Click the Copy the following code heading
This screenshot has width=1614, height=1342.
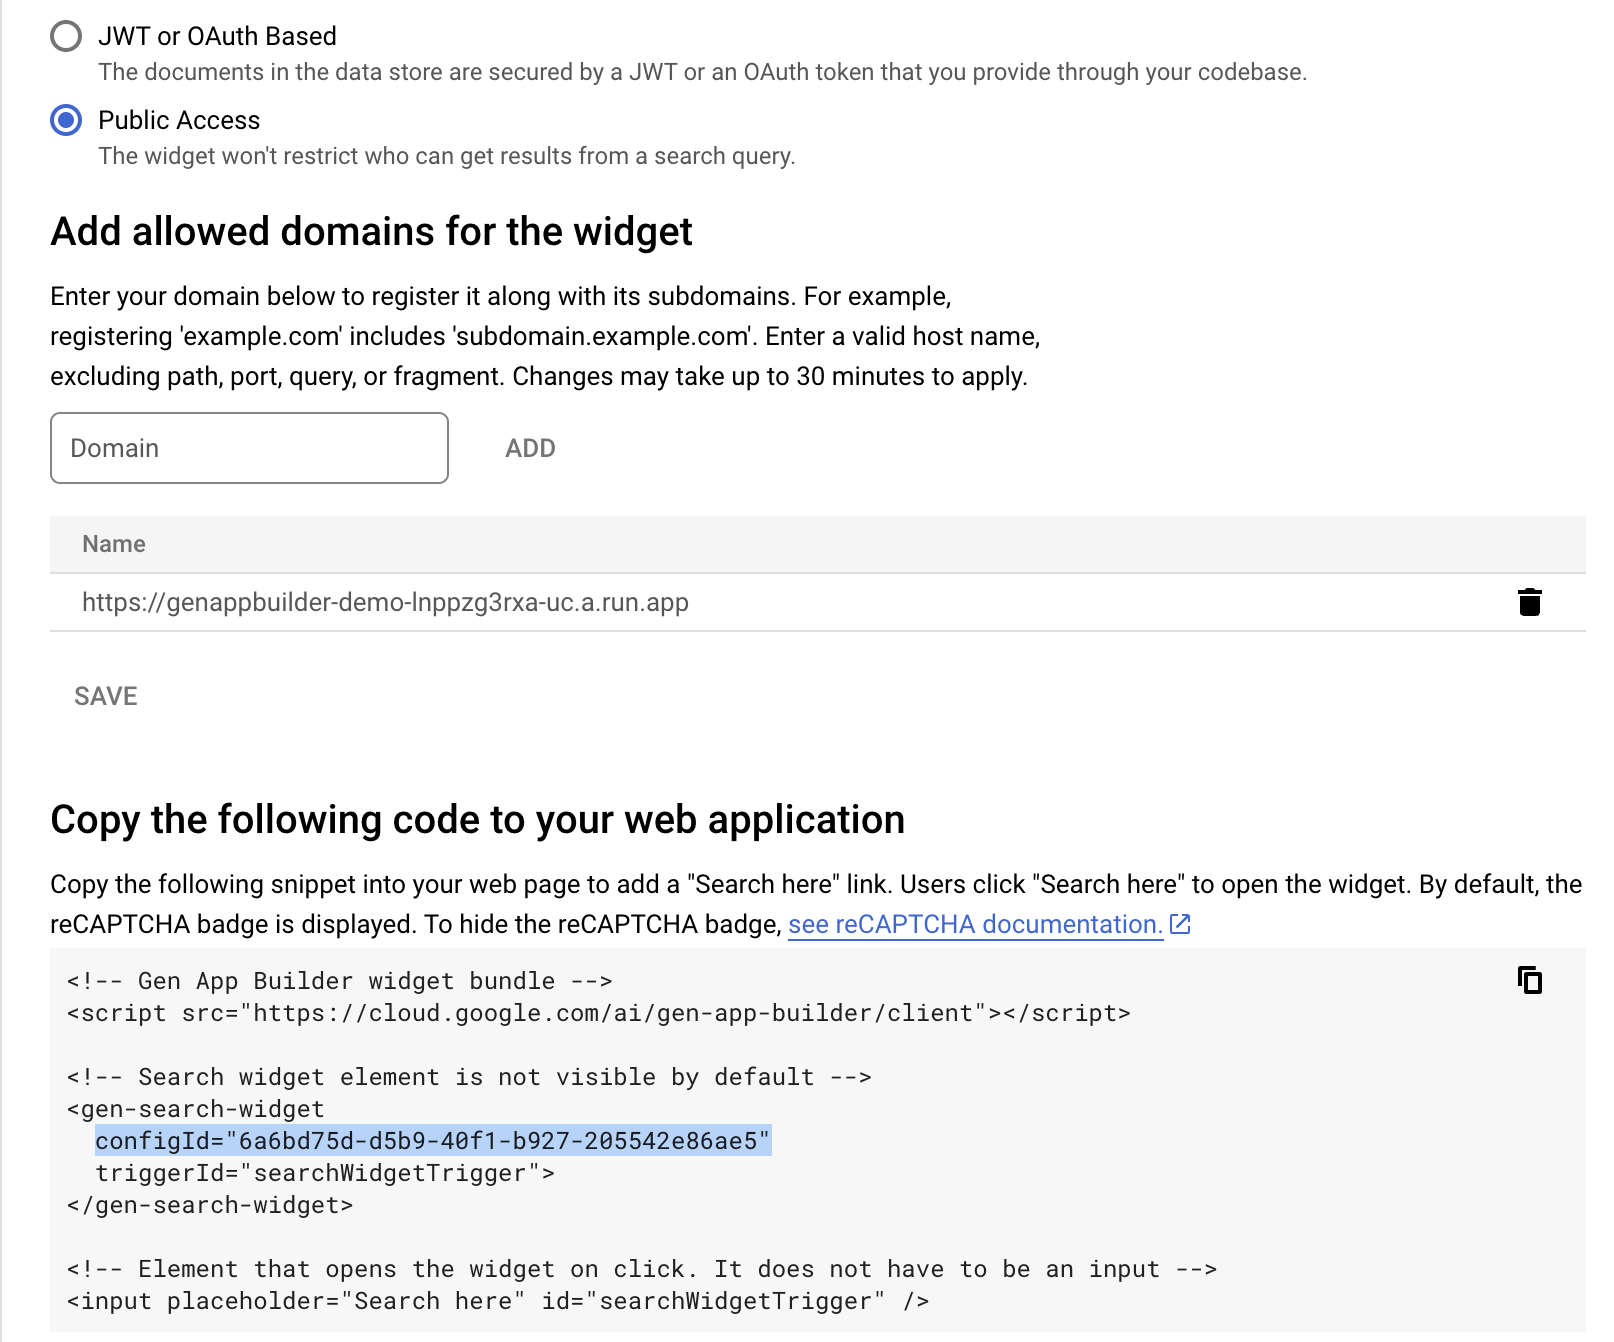(478, 819)
